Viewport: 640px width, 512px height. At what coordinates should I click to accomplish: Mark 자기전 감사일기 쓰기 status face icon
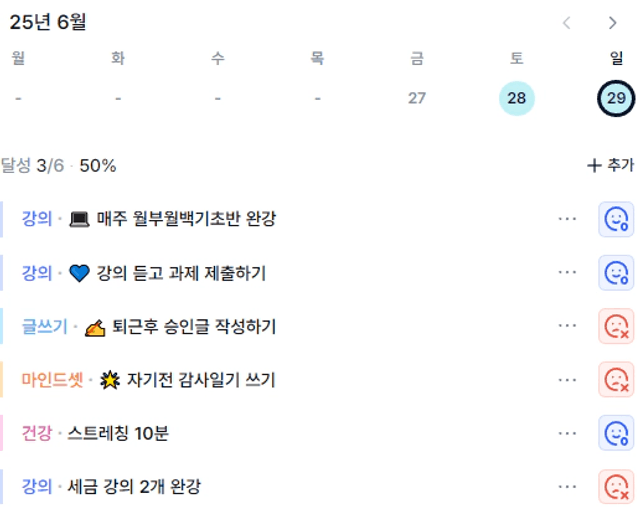(x=616, y=380)
